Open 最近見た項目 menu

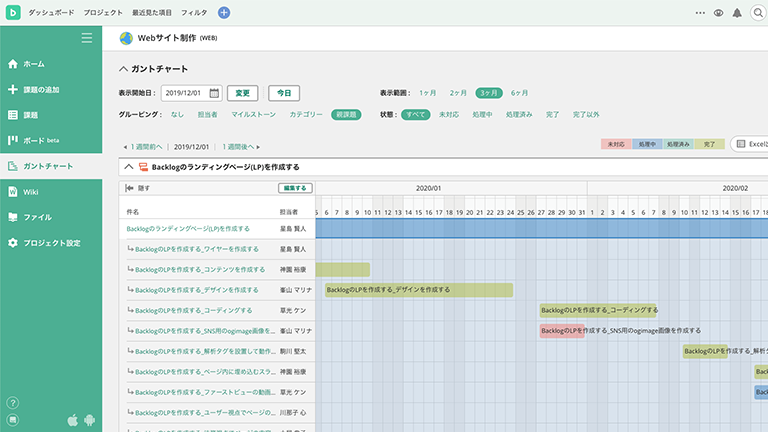(152, 13)
